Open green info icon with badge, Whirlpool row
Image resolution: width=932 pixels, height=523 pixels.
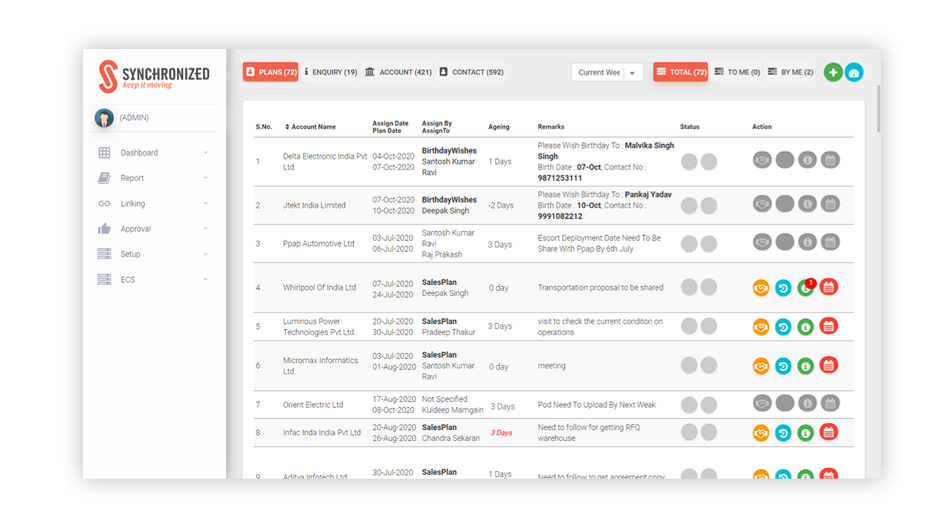point(805,288)
